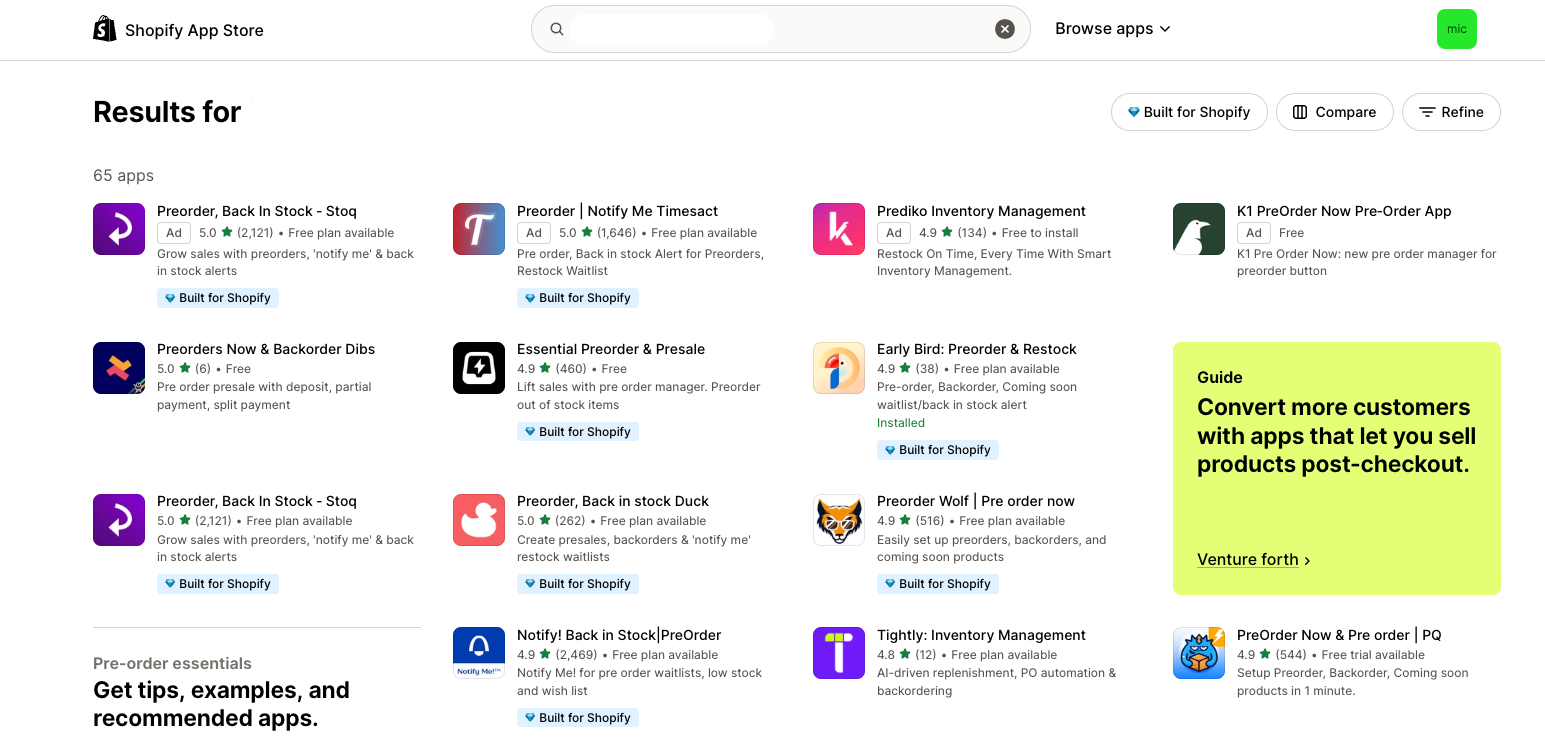Open Notify! Back in Stock|PreOrder title
1545x751 pixels.
619,635
